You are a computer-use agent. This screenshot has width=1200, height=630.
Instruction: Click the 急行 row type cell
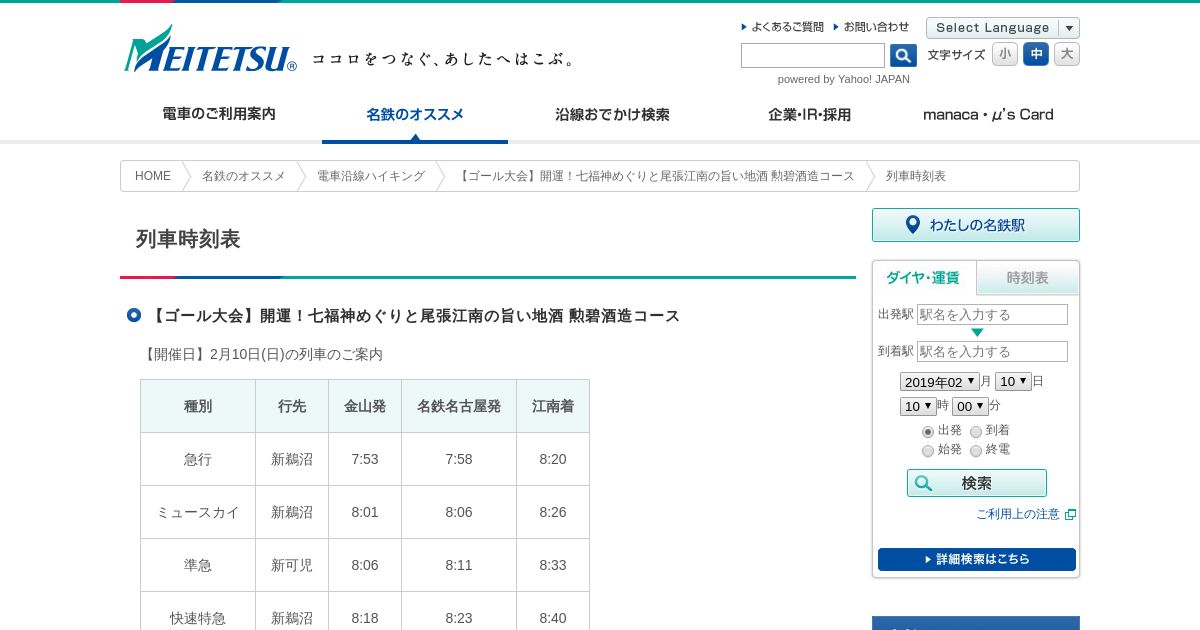pos(198,459)
